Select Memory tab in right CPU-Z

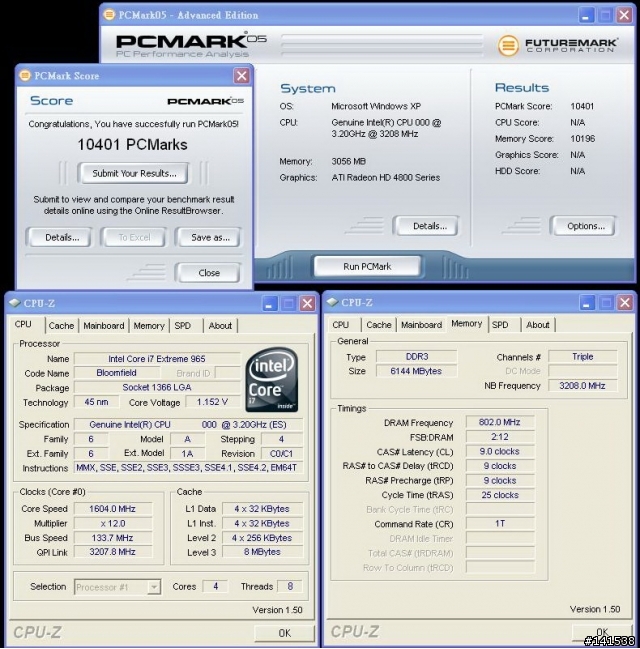pos(467,324)
